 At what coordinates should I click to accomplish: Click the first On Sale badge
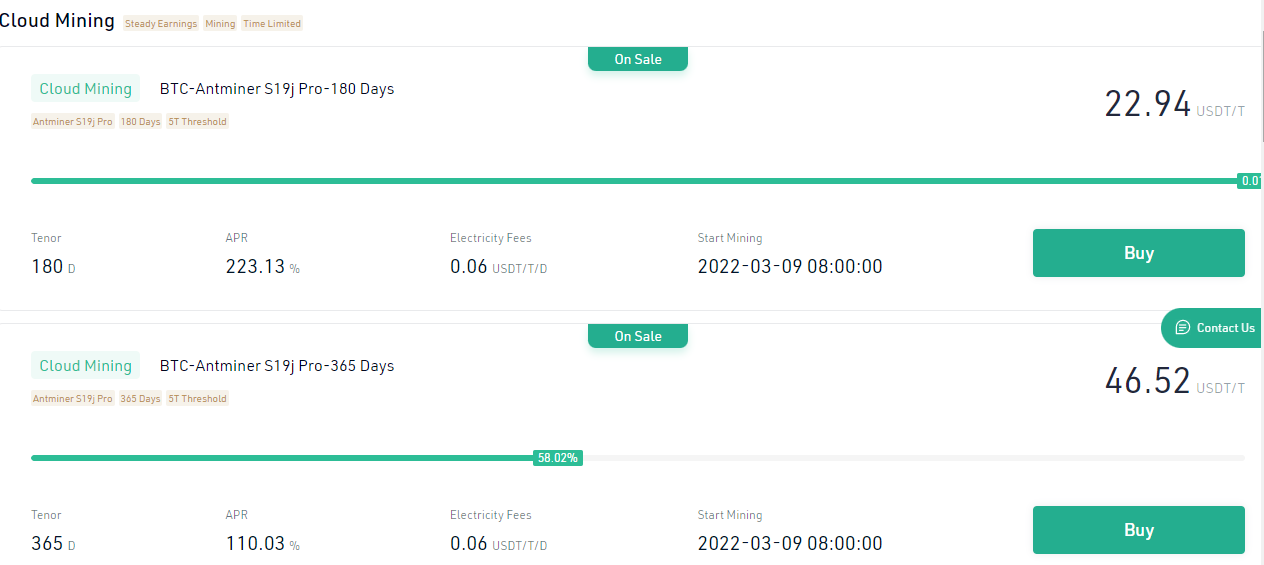[x=638, y=59]
